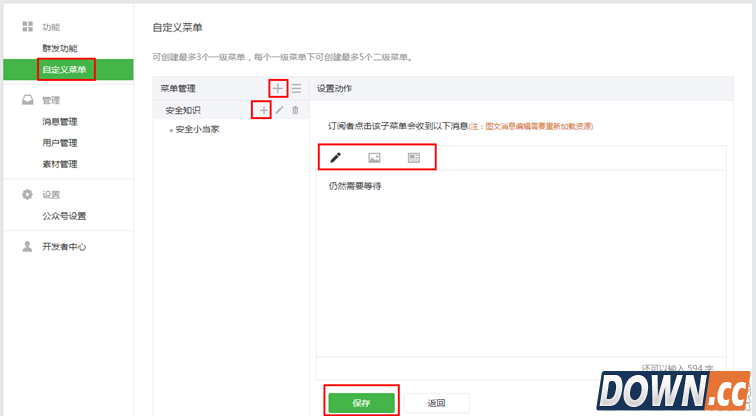Open 素材管理 in the sidebar

60,164
